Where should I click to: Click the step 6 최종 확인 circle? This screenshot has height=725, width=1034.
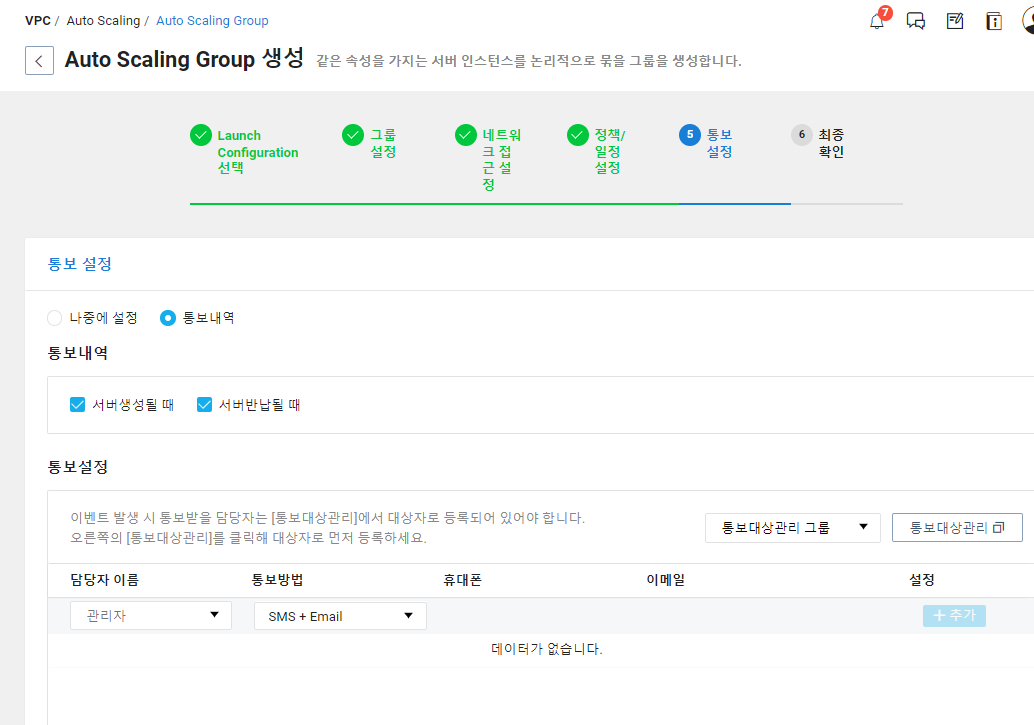point(802,135)
